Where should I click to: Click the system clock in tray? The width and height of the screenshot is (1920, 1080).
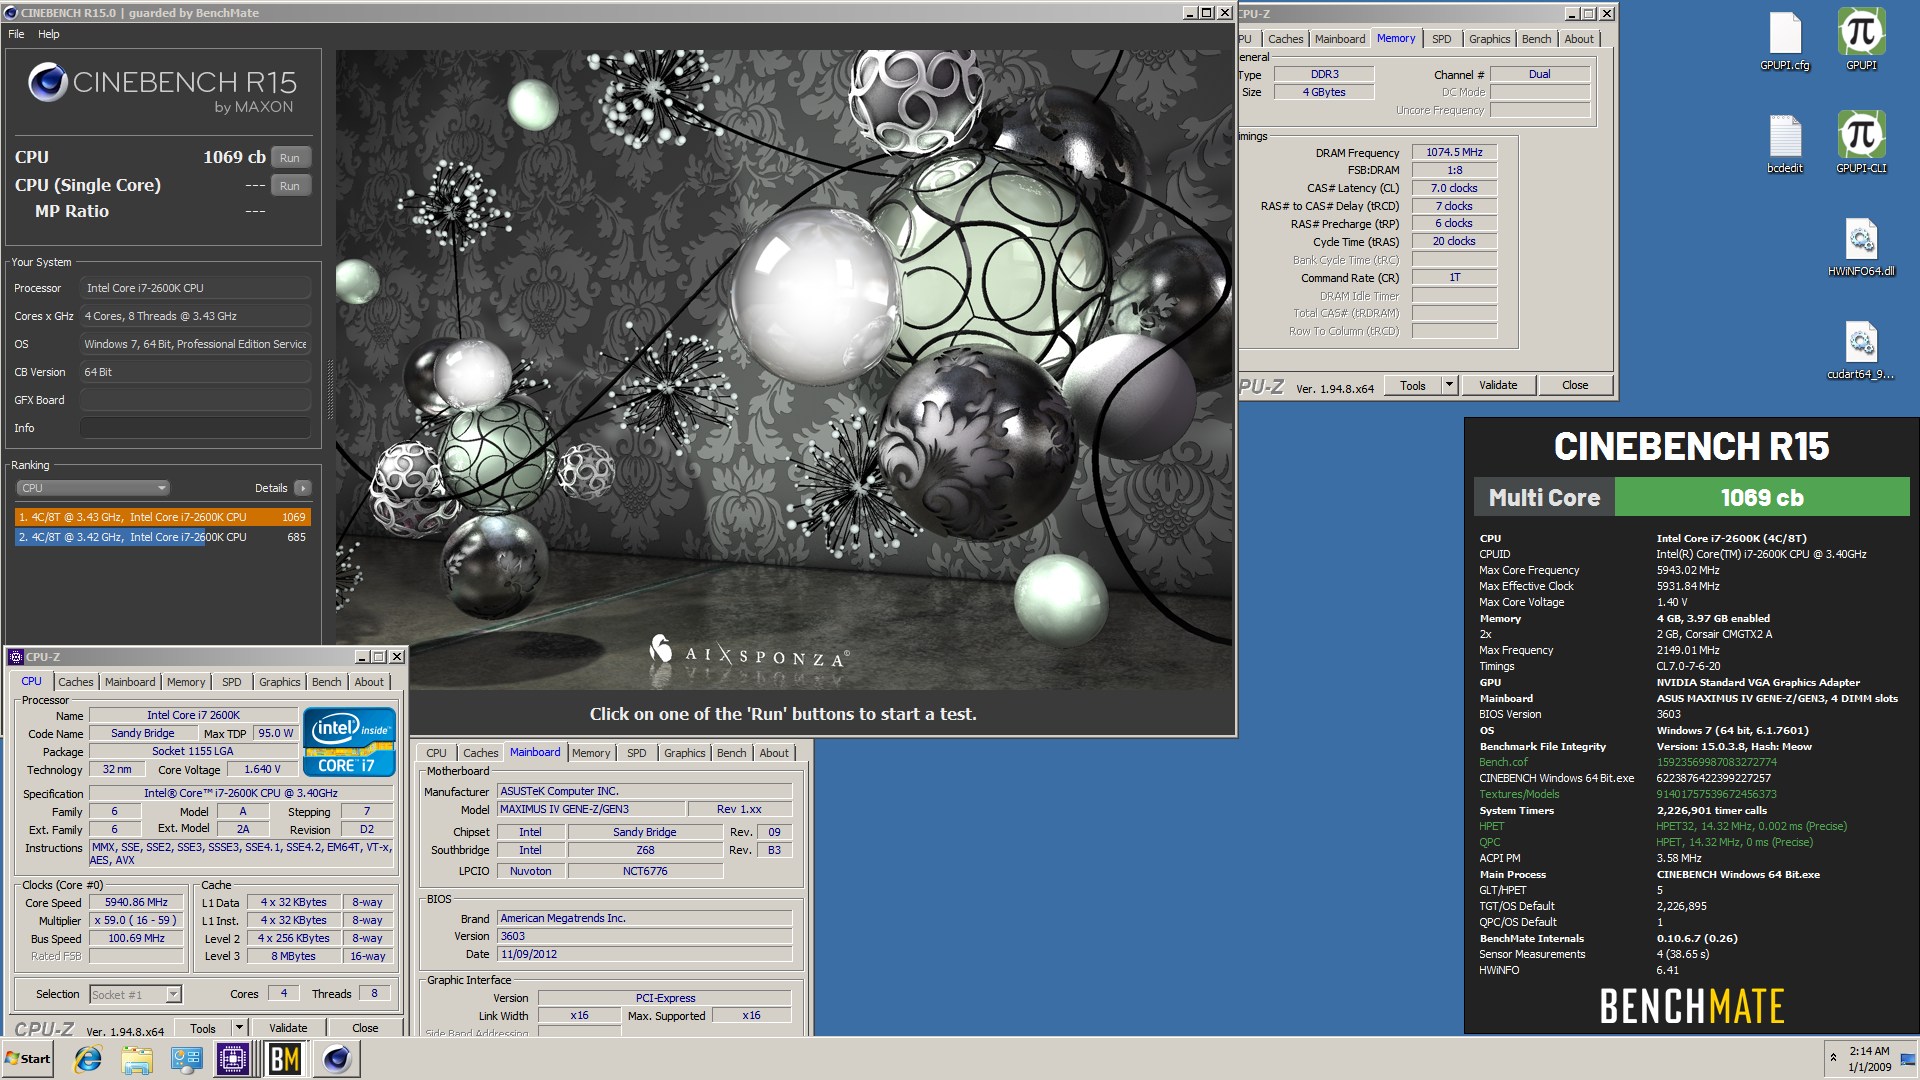point(1869,1059)
